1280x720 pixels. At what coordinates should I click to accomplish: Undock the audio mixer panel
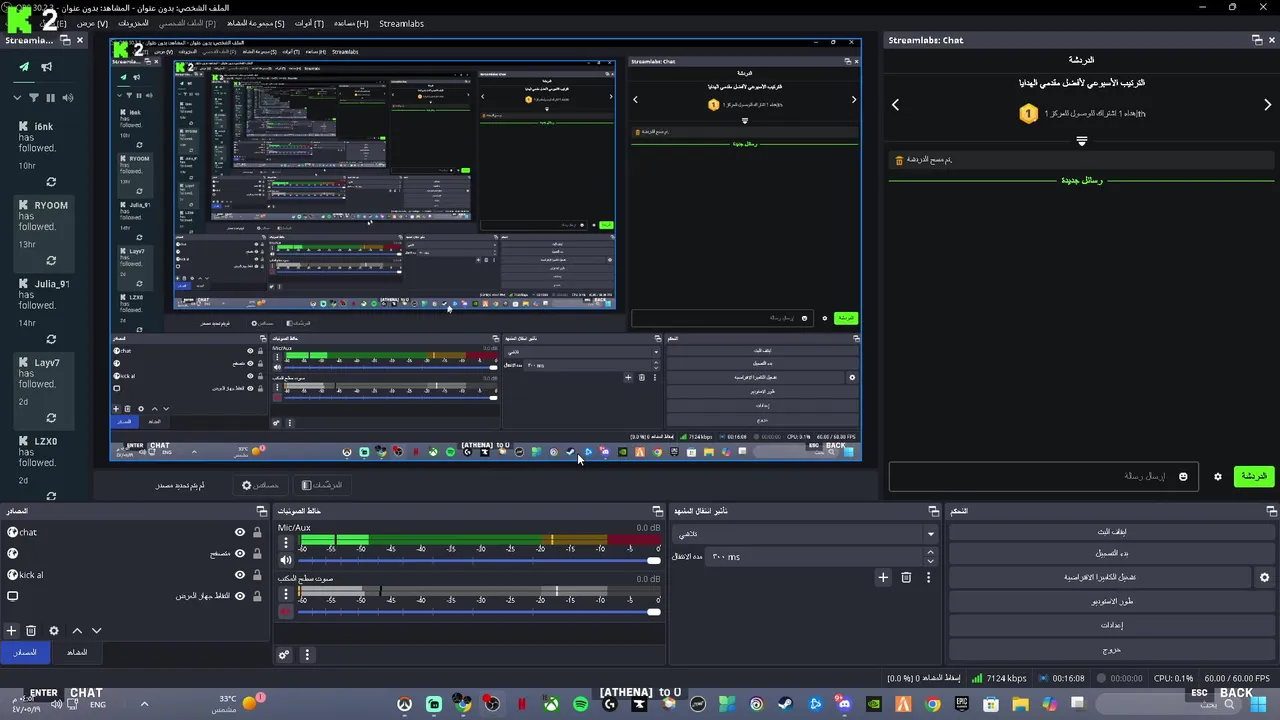pos(657,511)
